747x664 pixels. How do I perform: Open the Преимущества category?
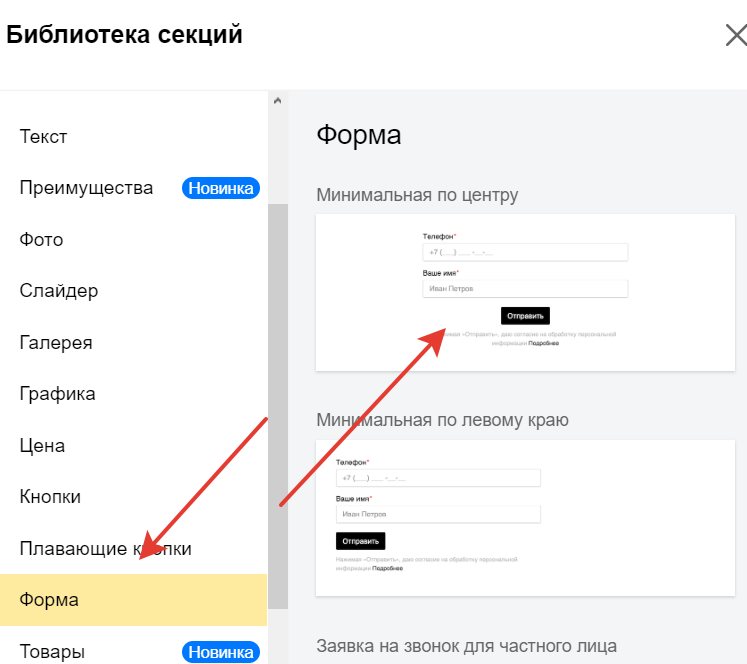(86, 188)
